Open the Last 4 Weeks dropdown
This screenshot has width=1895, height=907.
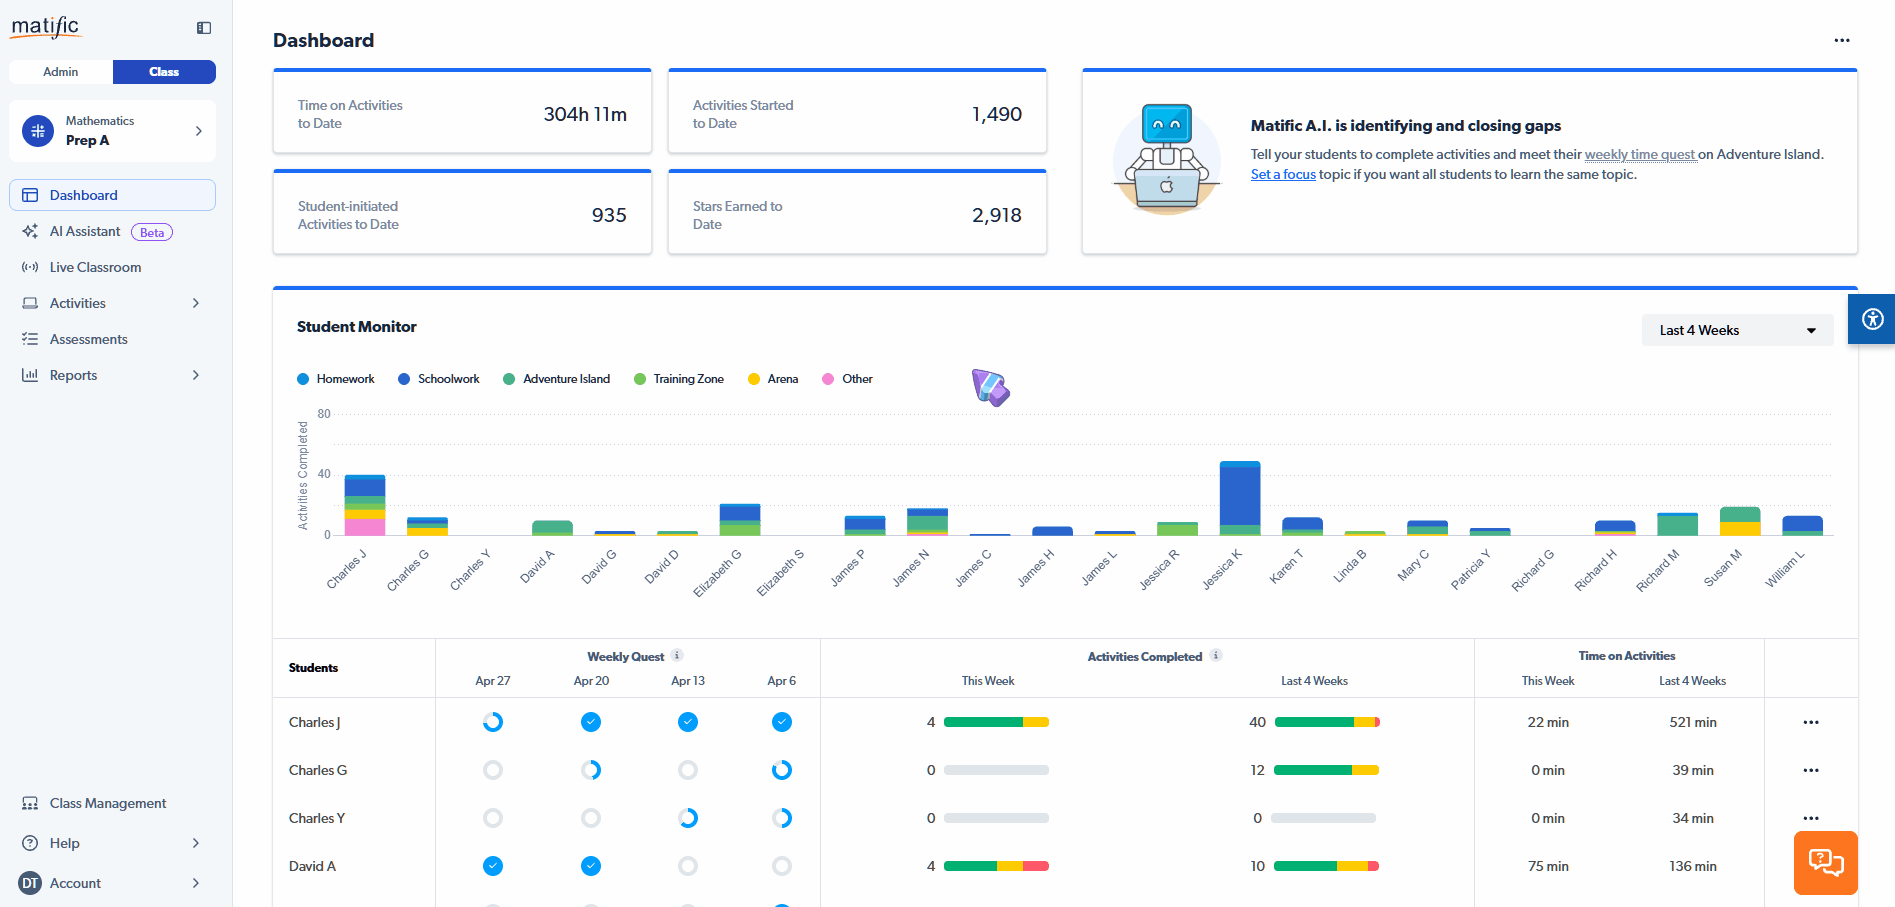[x=1737, y=330]
